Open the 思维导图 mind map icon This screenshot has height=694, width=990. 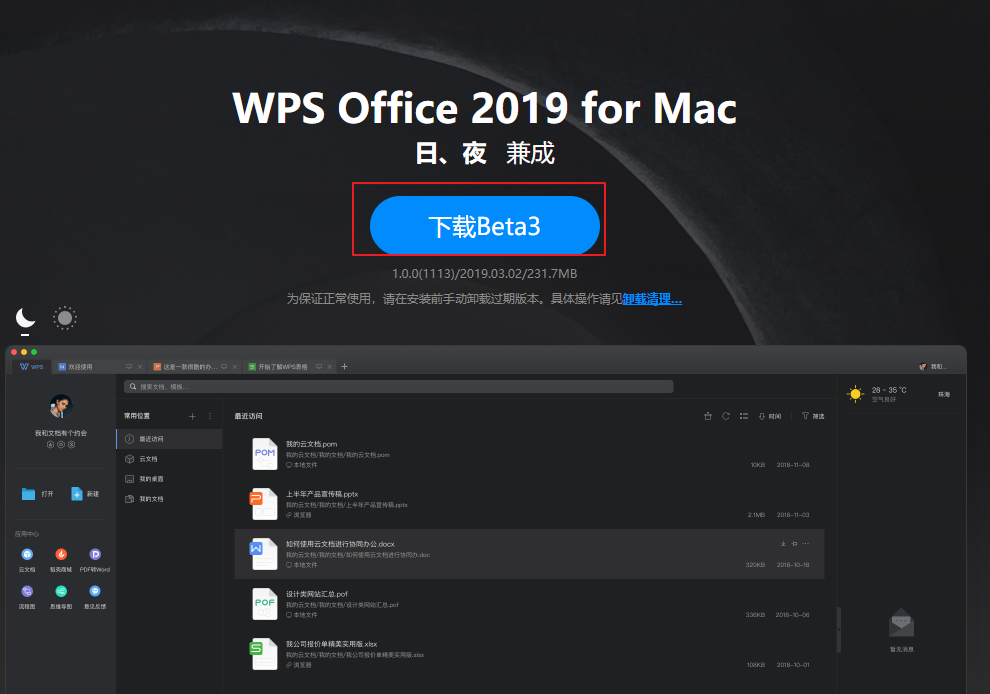[x=61, y=592]
